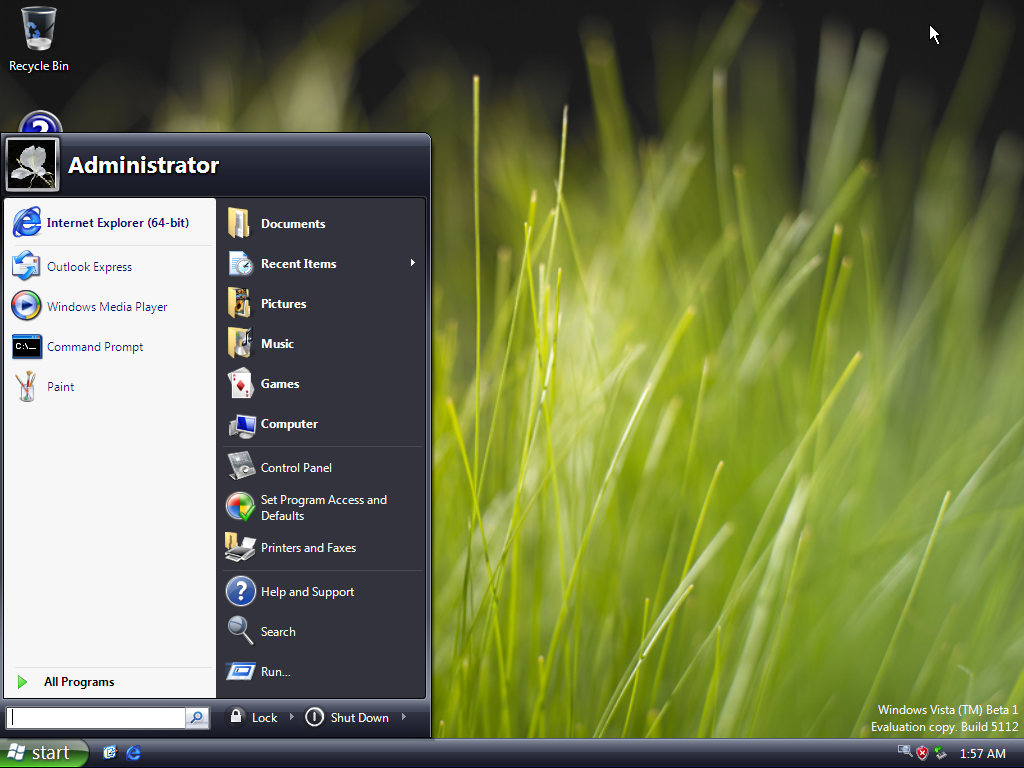
Task: Open Control Panel
Action: pos(295,467)
